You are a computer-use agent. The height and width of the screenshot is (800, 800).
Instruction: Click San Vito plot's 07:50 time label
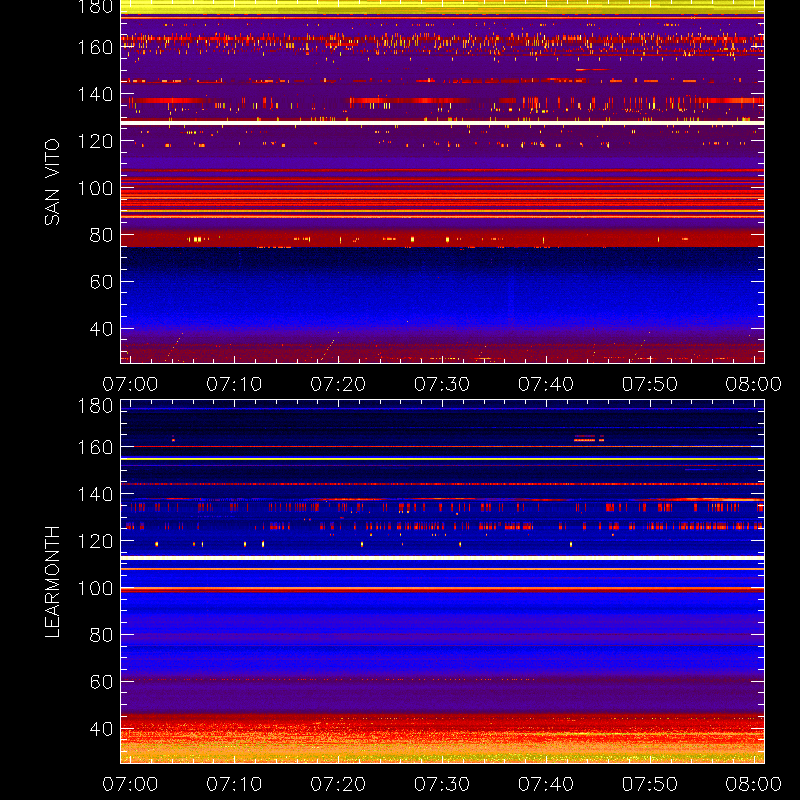(650, 384)
